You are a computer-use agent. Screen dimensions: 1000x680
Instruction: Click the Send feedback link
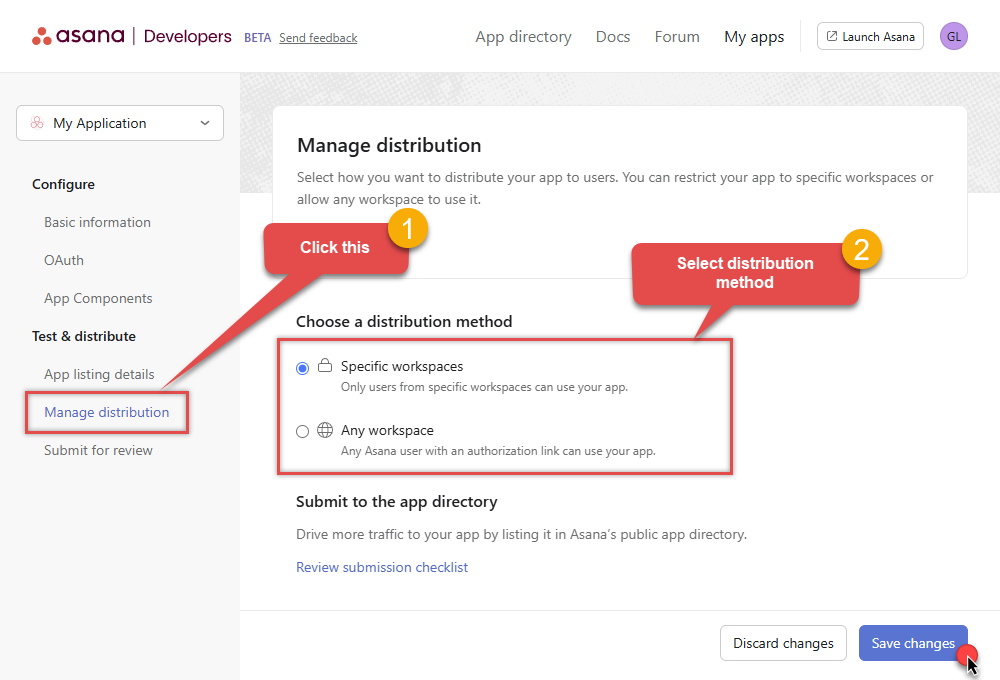click(x=318, y=38)
